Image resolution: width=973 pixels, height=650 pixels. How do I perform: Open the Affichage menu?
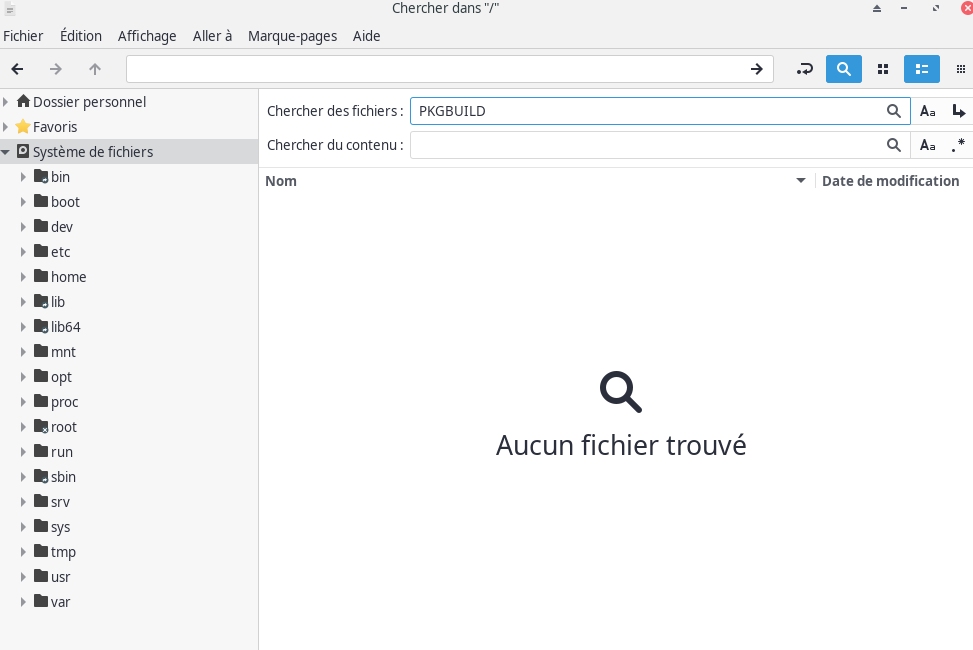click(147, 36)
